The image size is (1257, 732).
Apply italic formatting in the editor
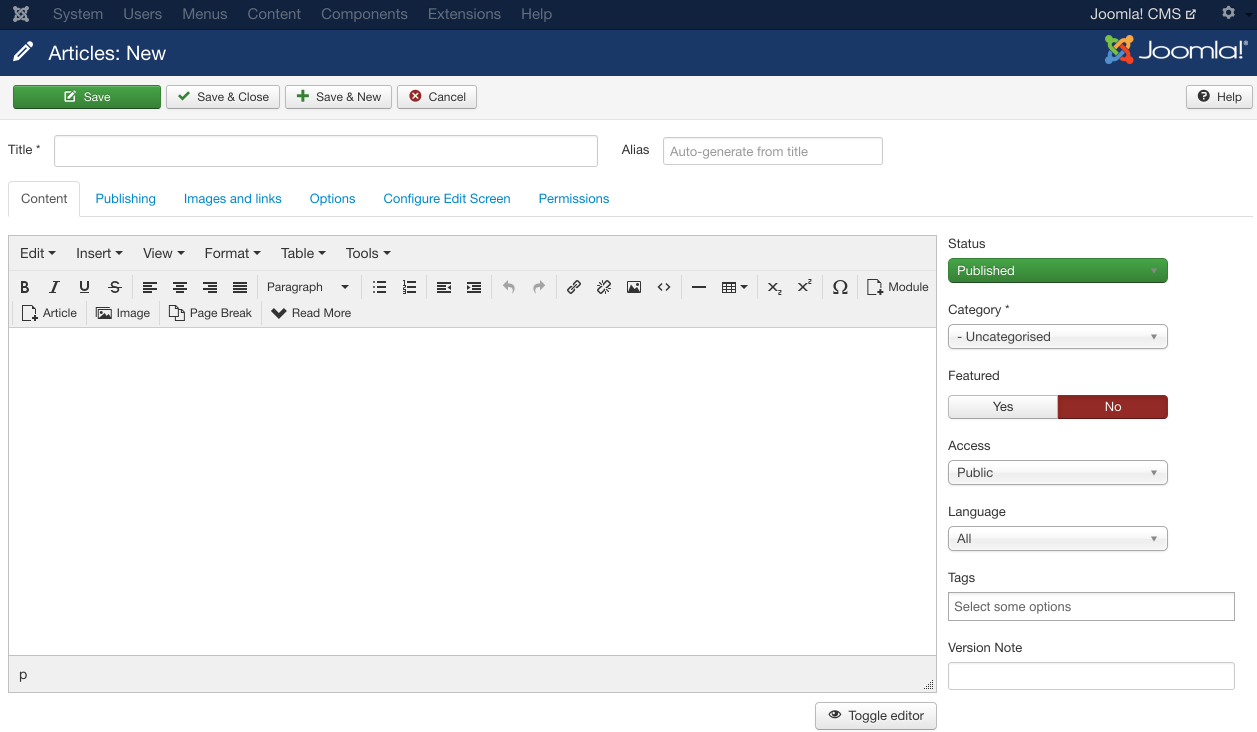(54, 287)
